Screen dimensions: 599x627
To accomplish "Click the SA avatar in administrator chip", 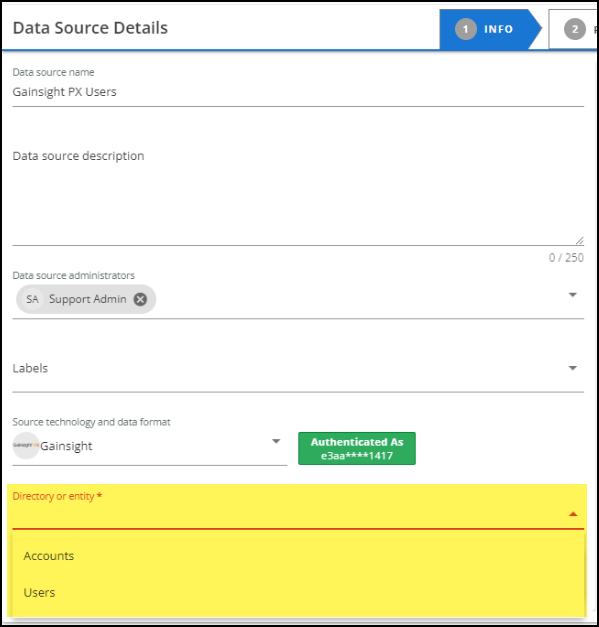I will click(32, 299).
